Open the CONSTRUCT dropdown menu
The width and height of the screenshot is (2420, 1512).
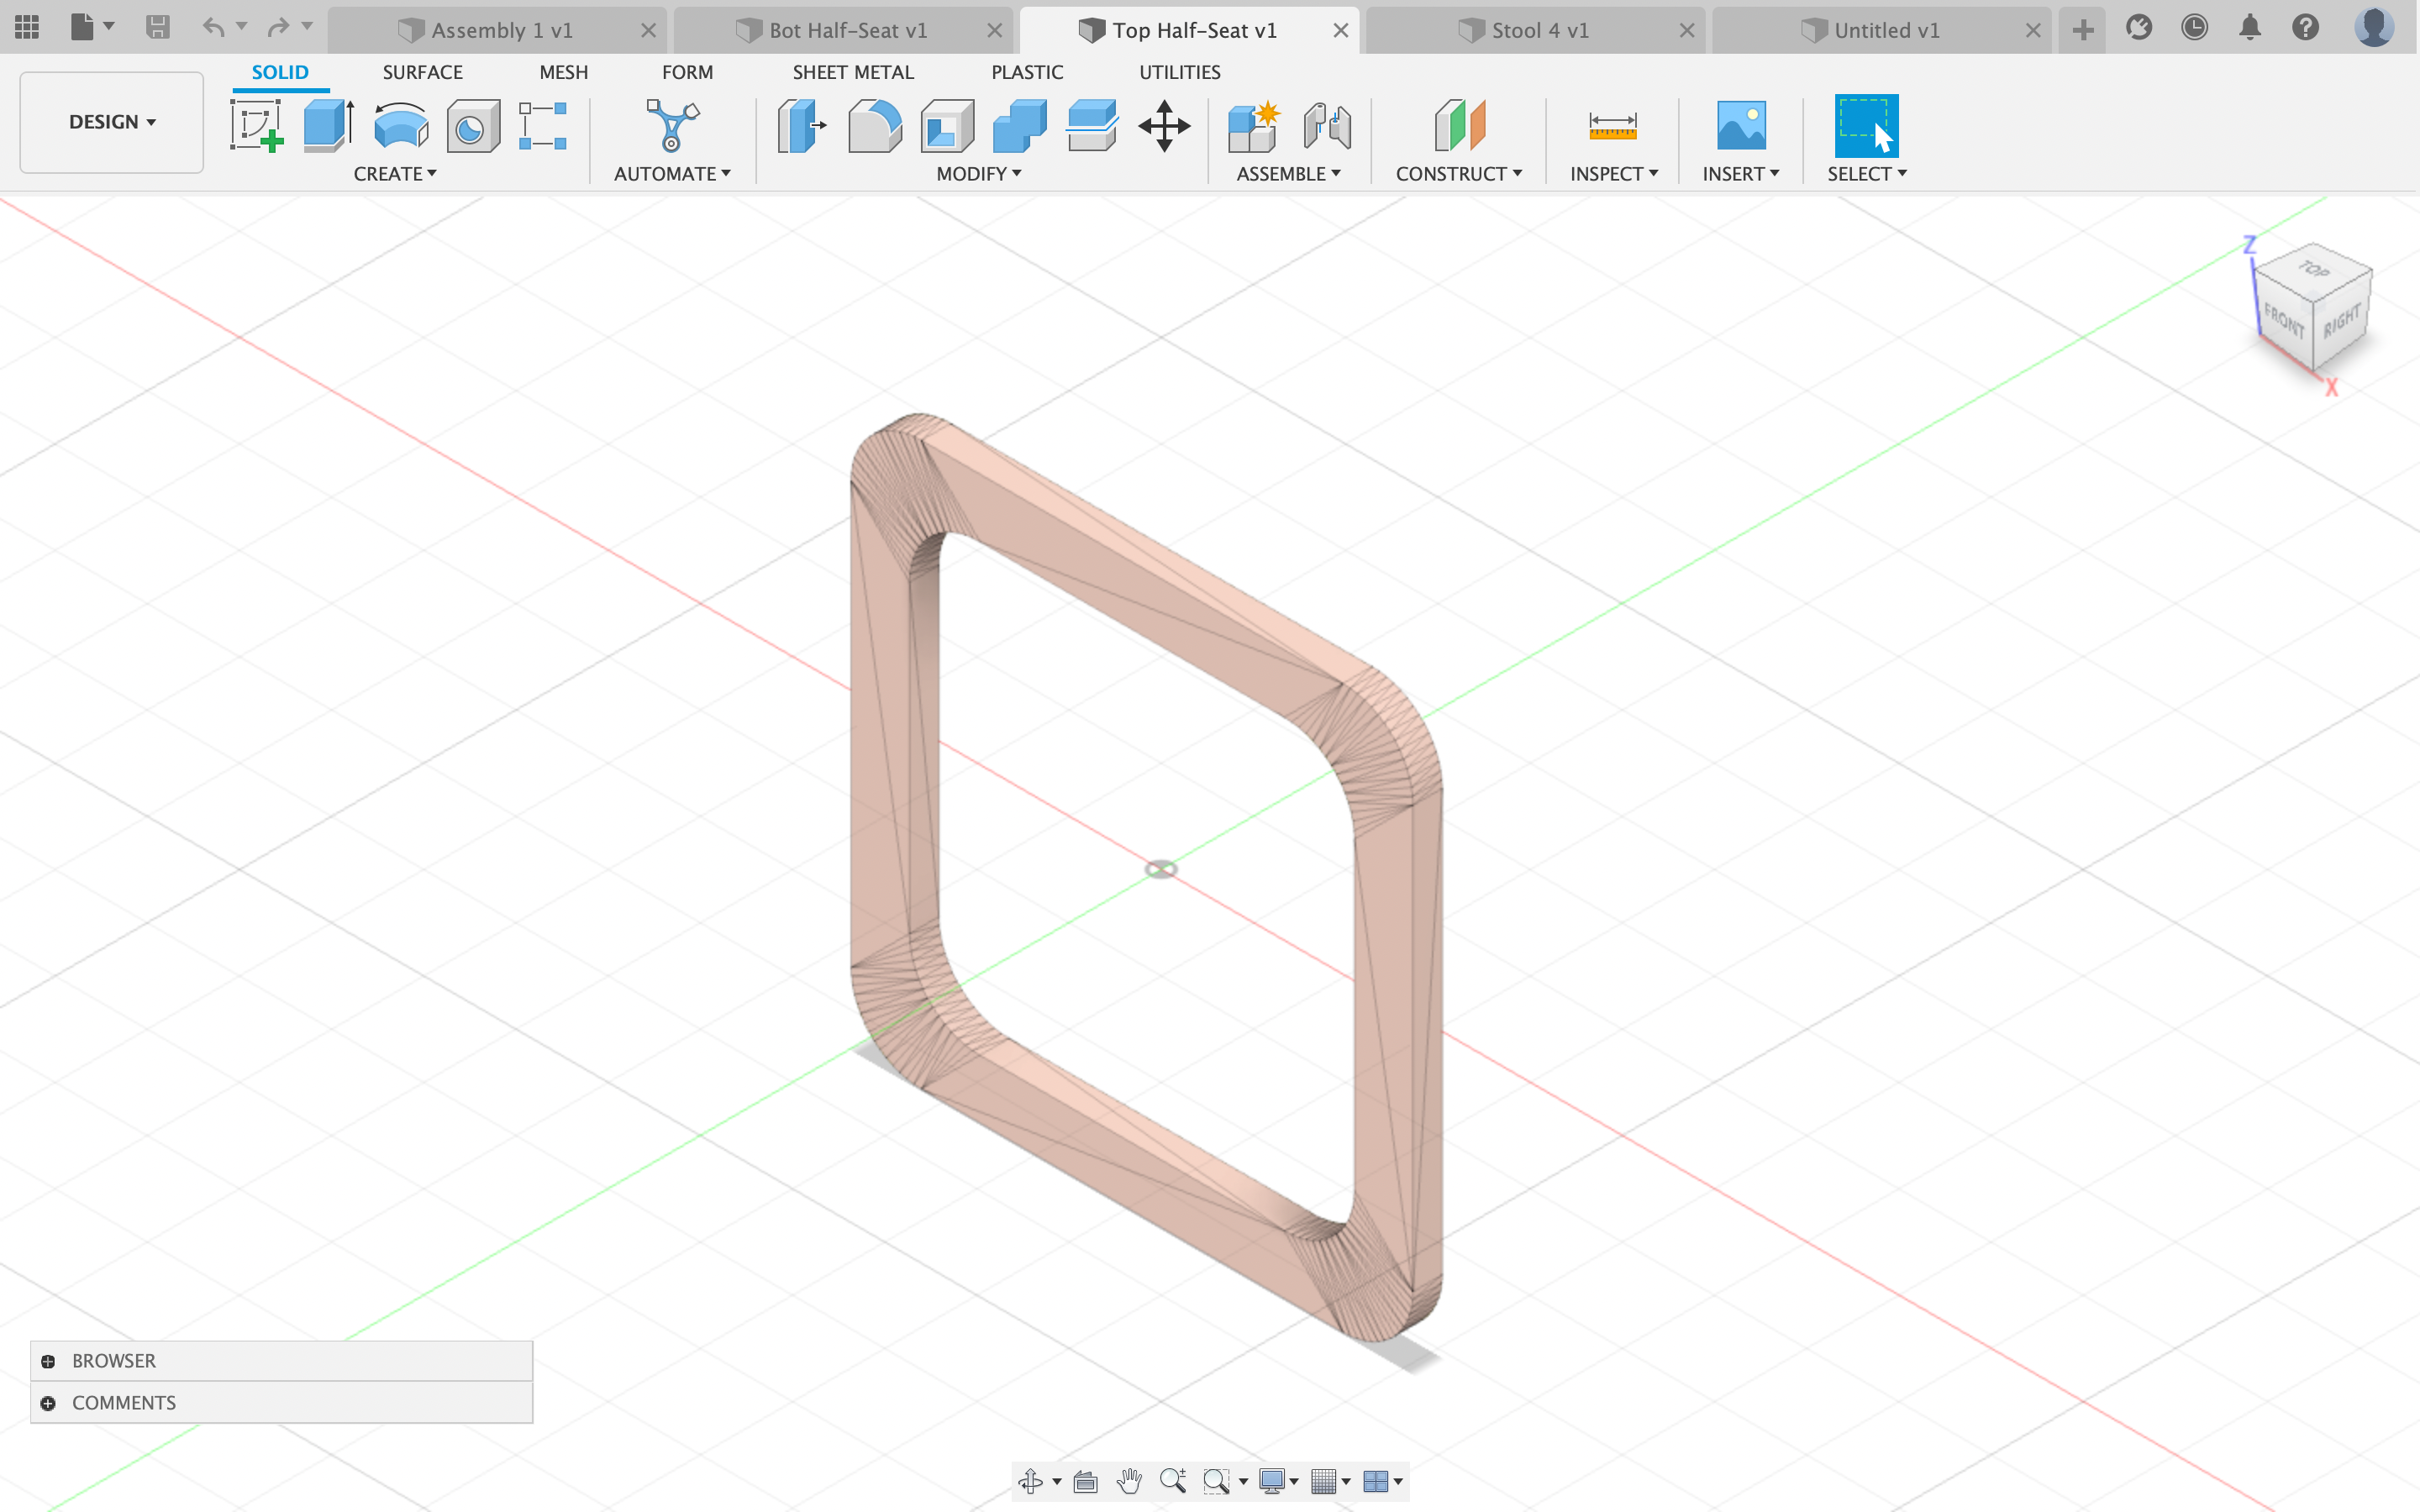click(1458, 174)
